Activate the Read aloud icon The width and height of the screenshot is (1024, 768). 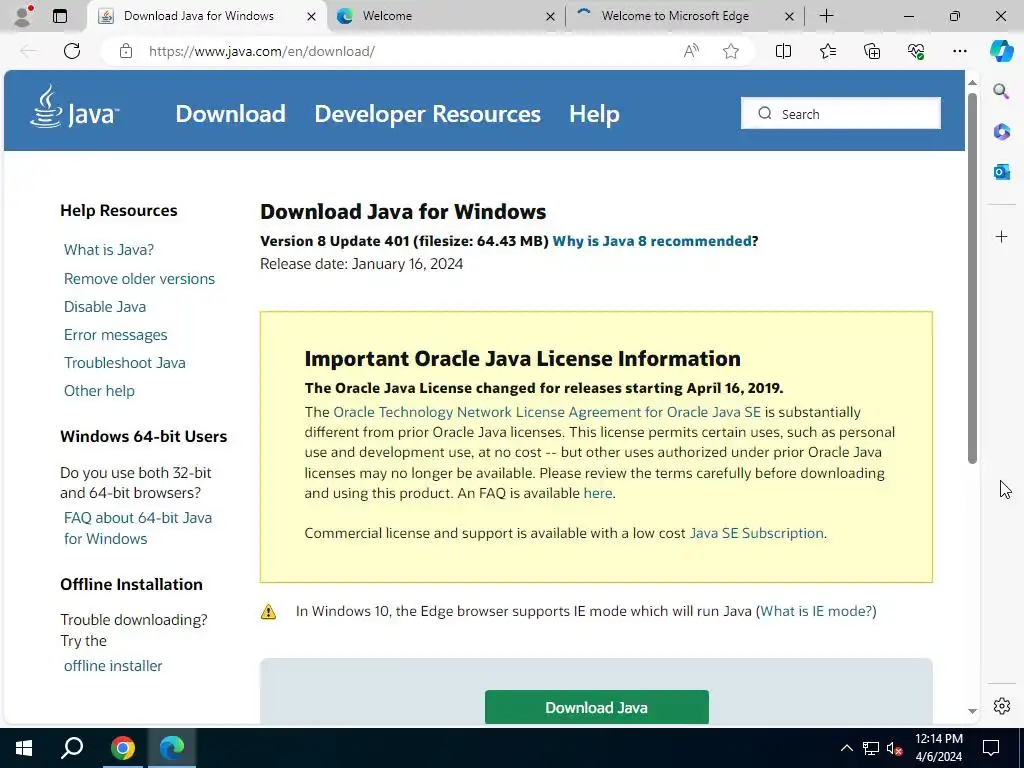click(x=691, y=51)
